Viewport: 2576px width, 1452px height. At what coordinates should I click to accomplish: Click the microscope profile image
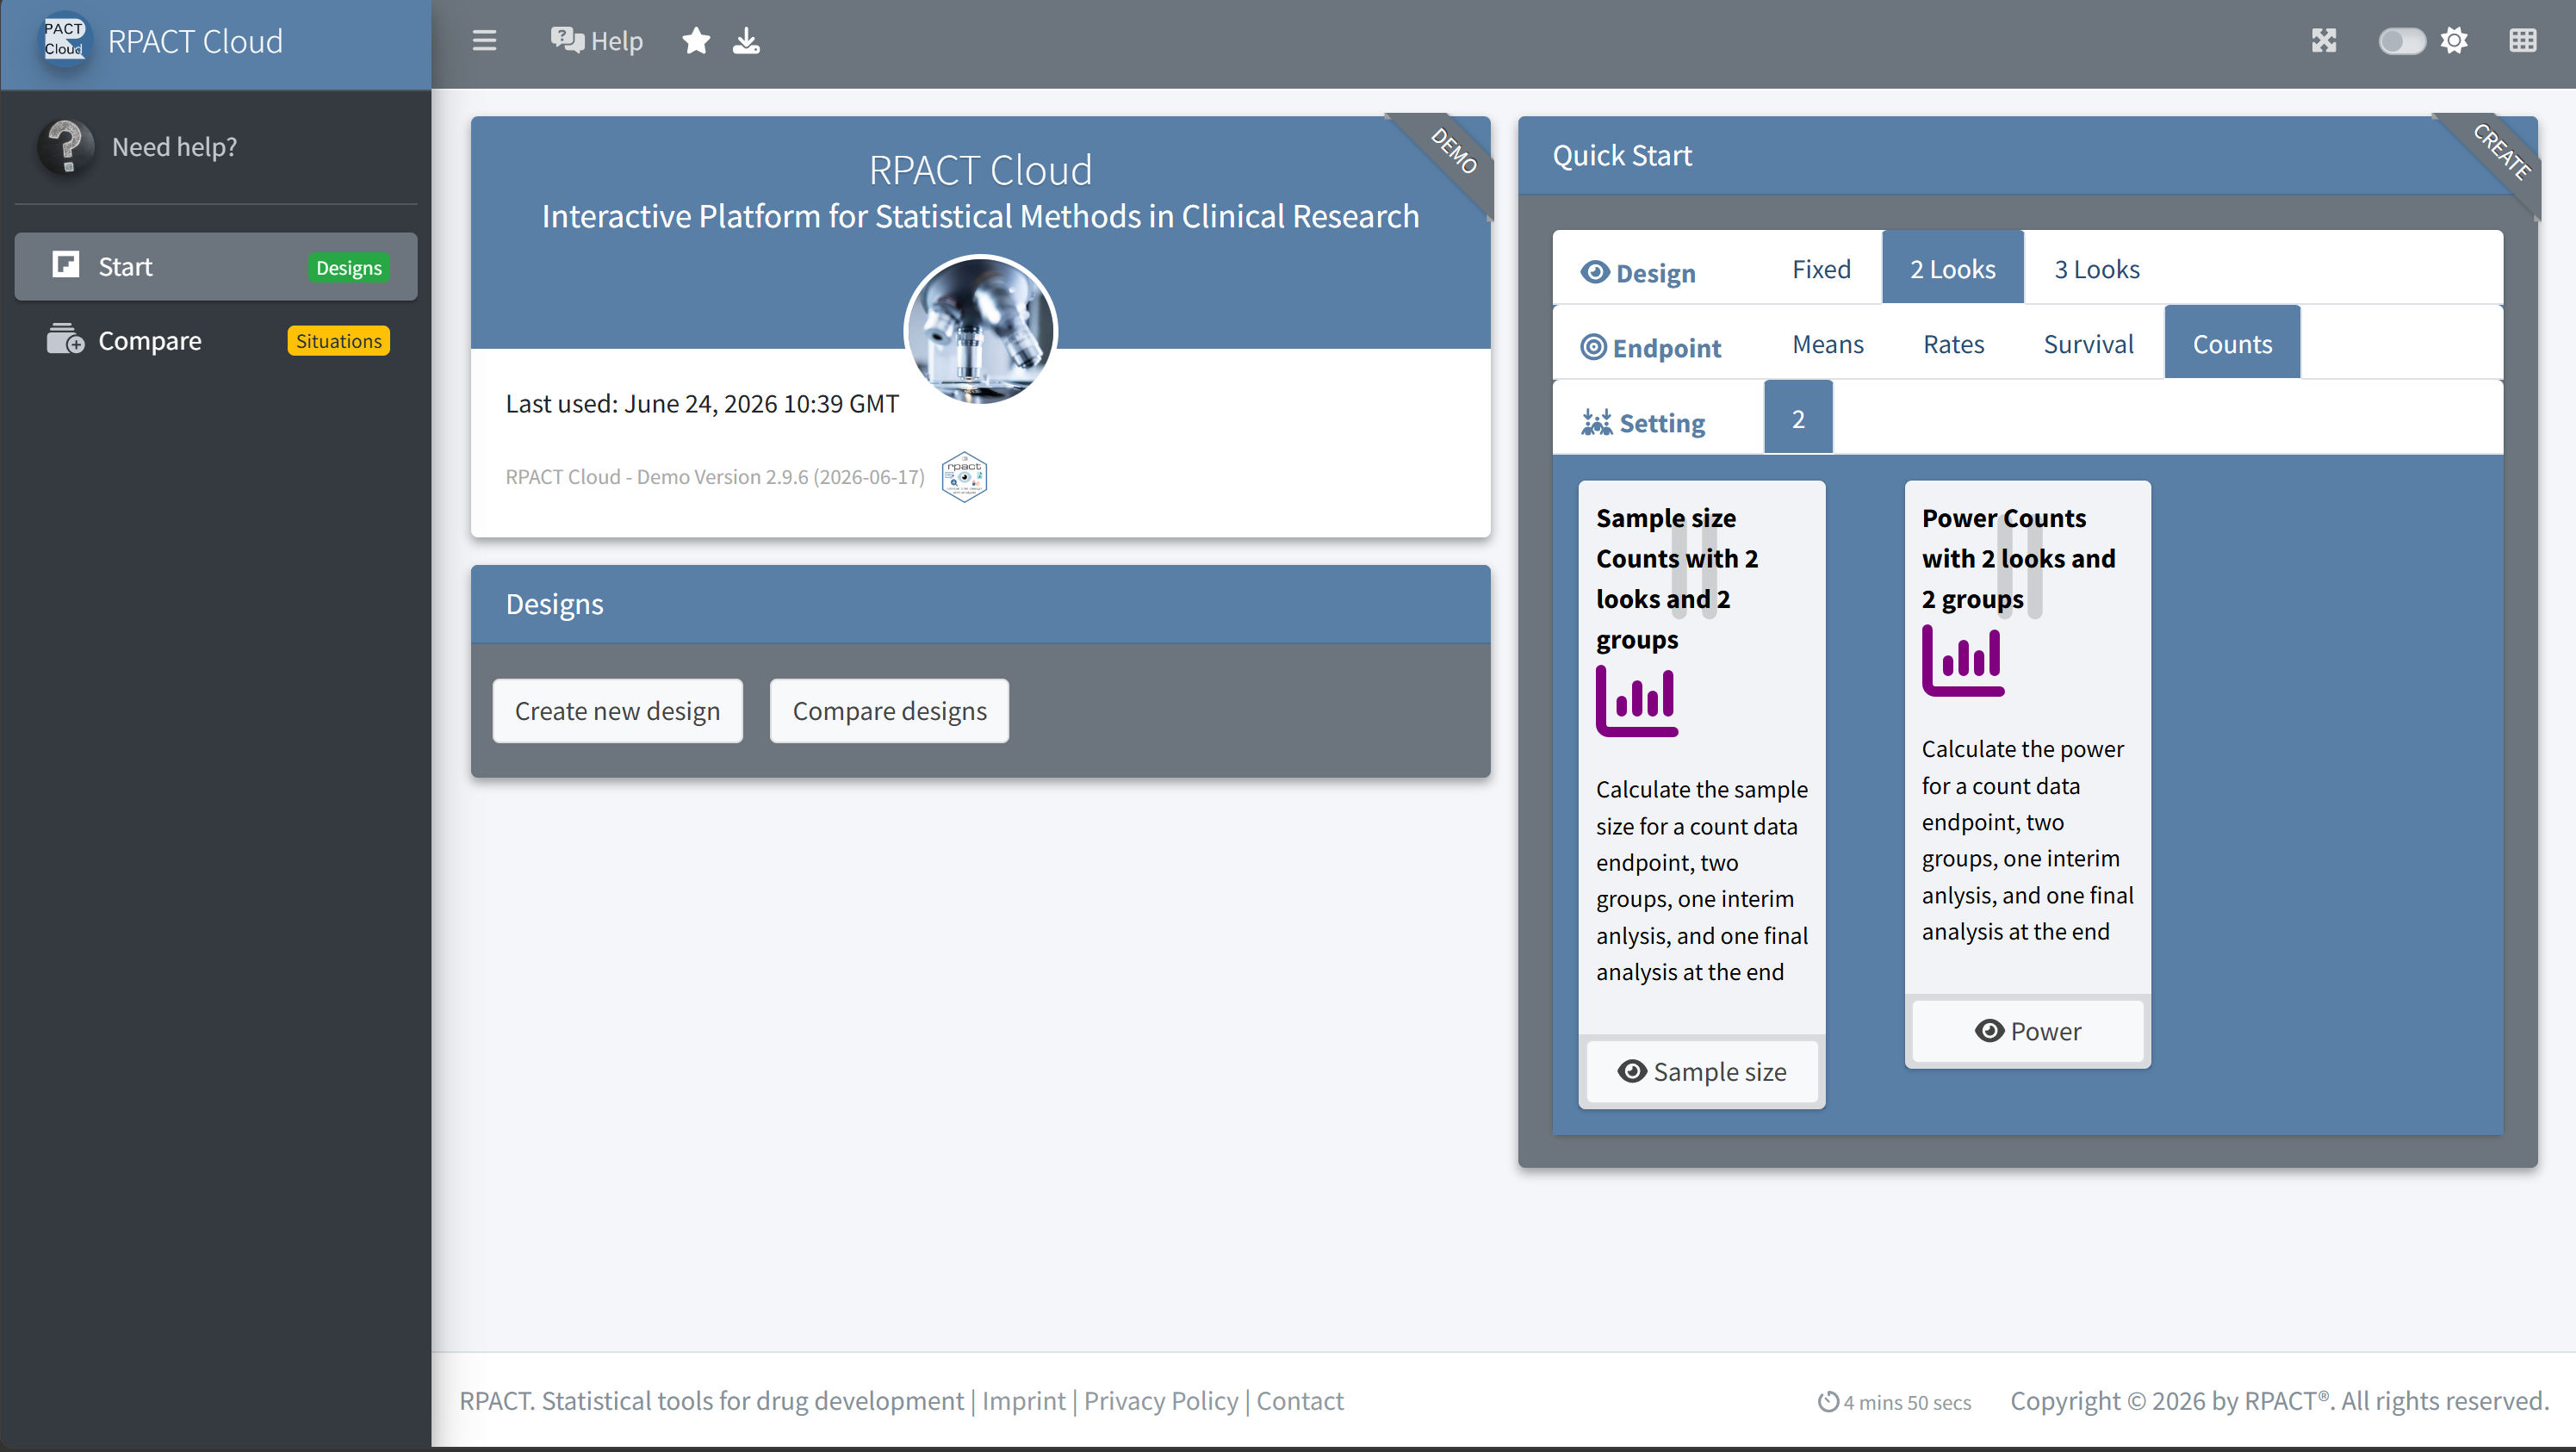coord(980,330)
